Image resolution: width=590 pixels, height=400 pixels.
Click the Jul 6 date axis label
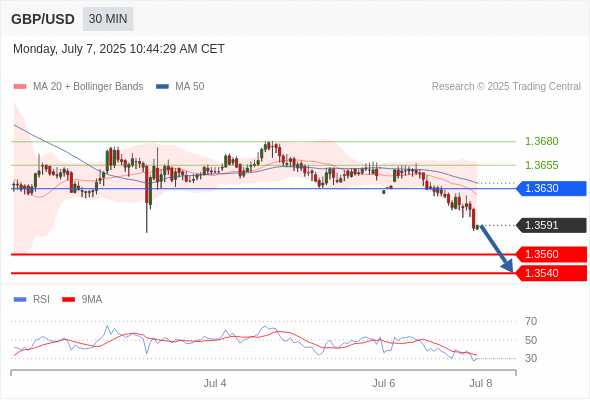coord(383,383)
